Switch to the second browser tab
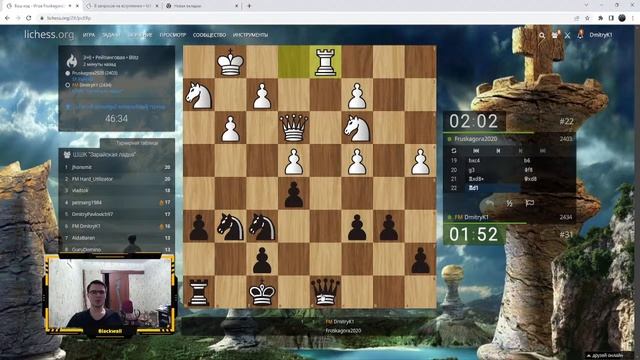 click(x=122, y=6)
